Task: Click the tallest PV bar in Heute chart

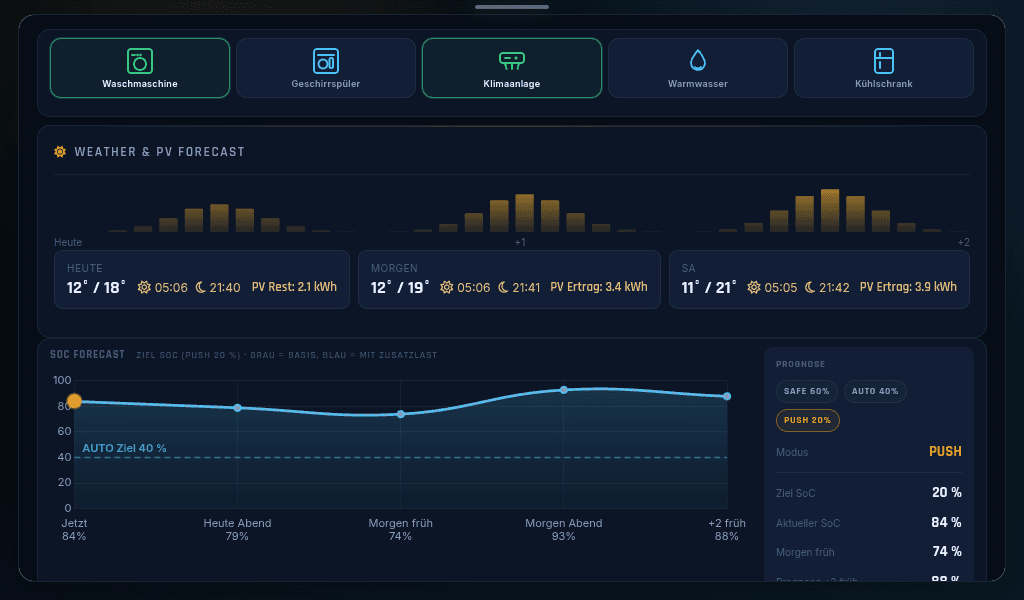Action: click(219, 218)
